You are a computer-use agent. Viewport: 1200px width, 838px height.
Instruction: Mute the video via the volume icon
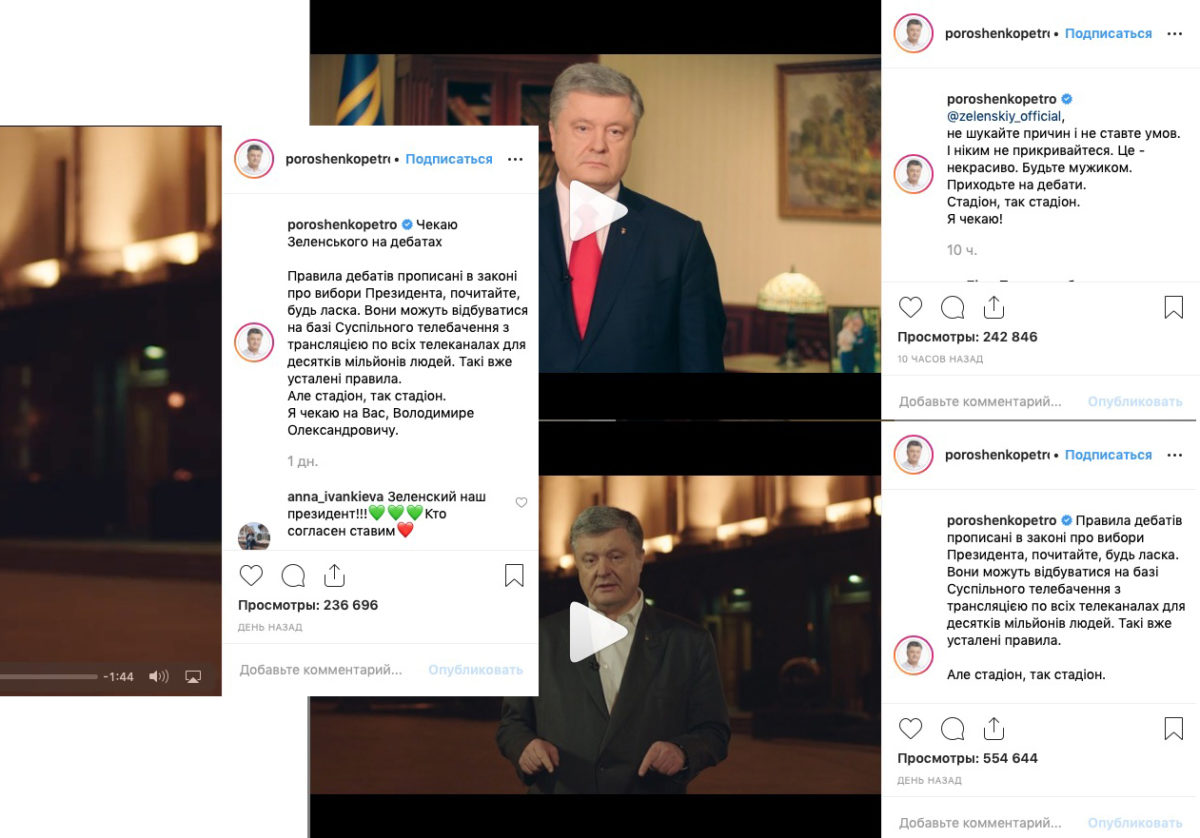158,677
